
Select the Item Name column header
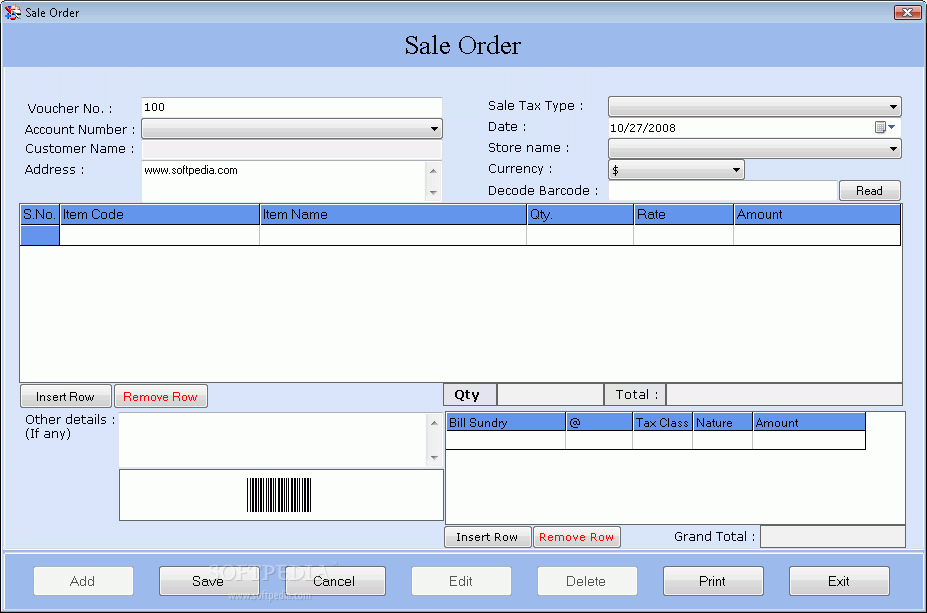pyautogui.click(x=393, y=215)
